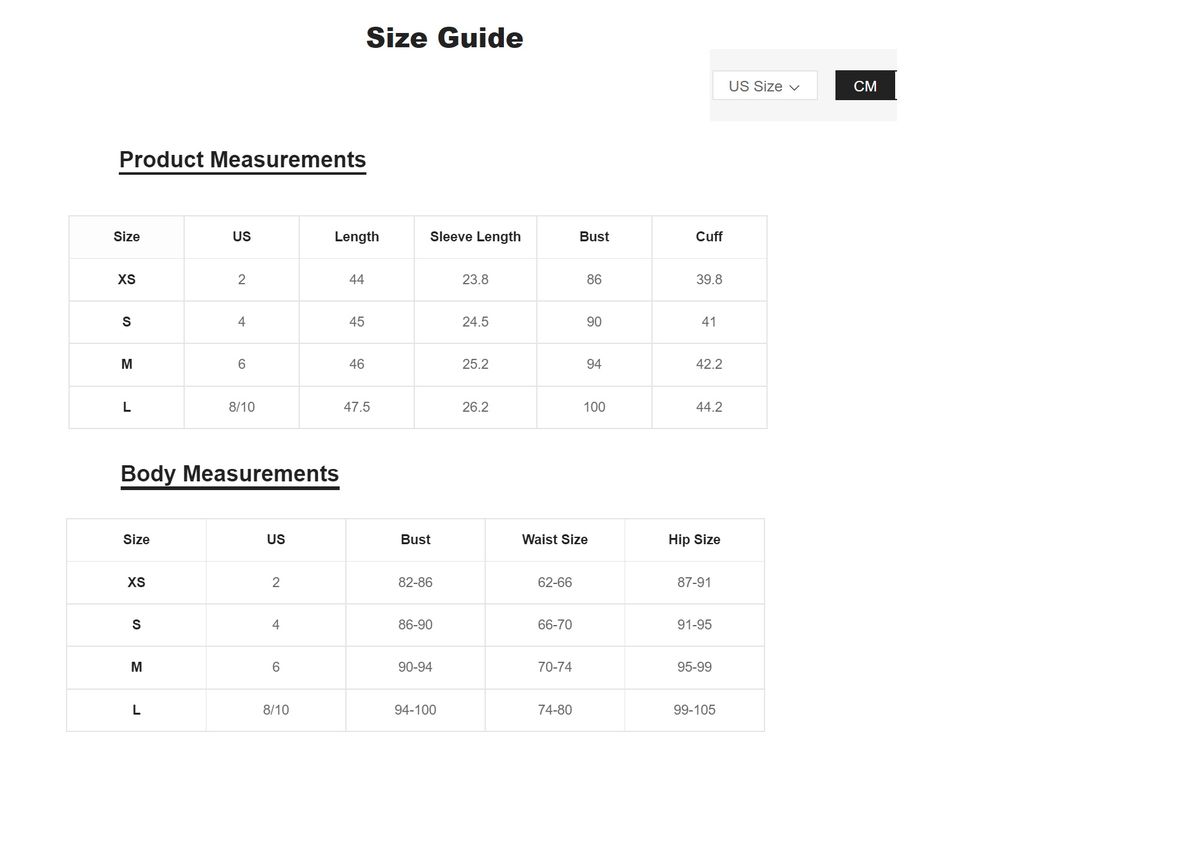Screen dimensions: 1200x867
Task: Click the Length column header
Action: tap(357, 237)
